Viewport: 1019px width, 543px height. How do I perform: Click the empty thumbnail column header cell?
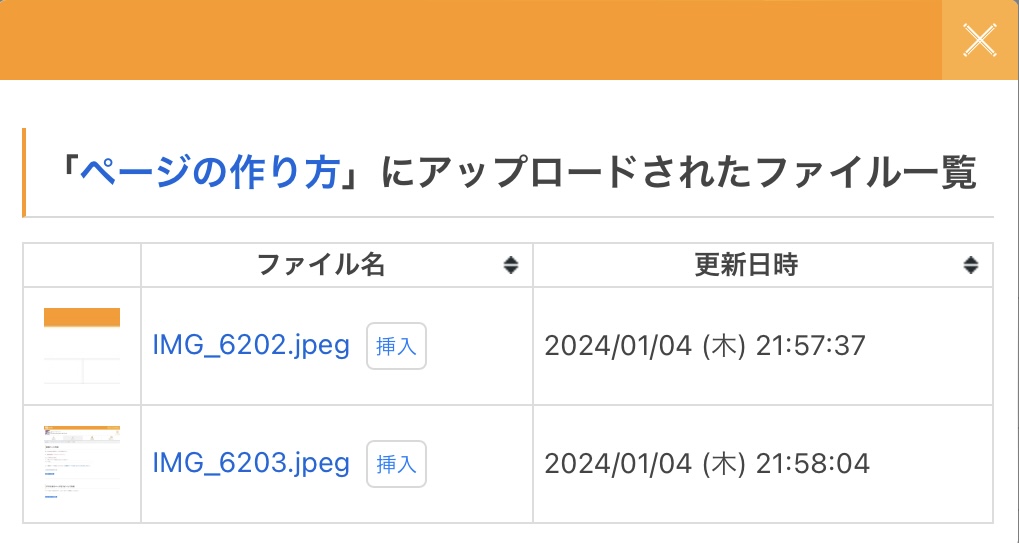(x=82, y=265)
